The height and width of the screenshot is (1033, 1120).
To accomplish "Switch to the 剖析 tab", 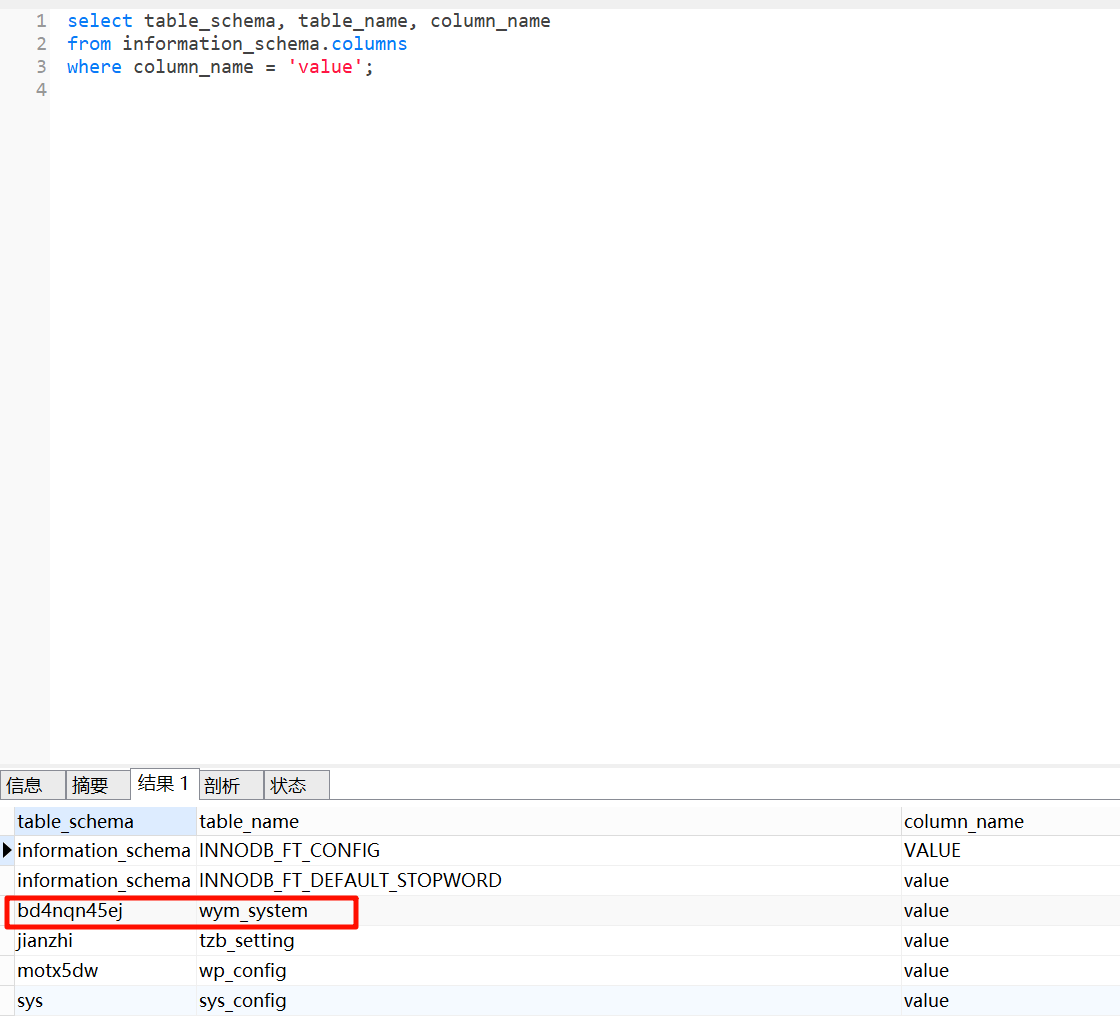I will pyautogui.click(x=222, y=785).
